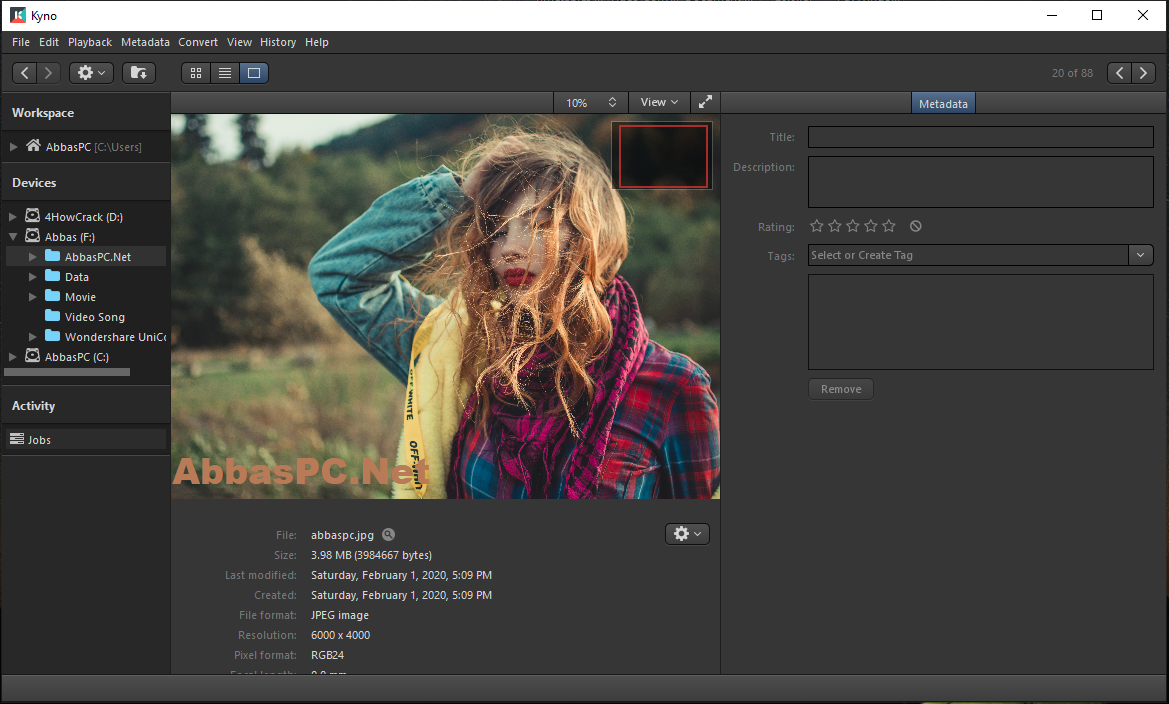The width and height of the screenshot is (1169, 704).
Task: Click the fullscreen expand arrows icon
Action: (x=705, y=102)
